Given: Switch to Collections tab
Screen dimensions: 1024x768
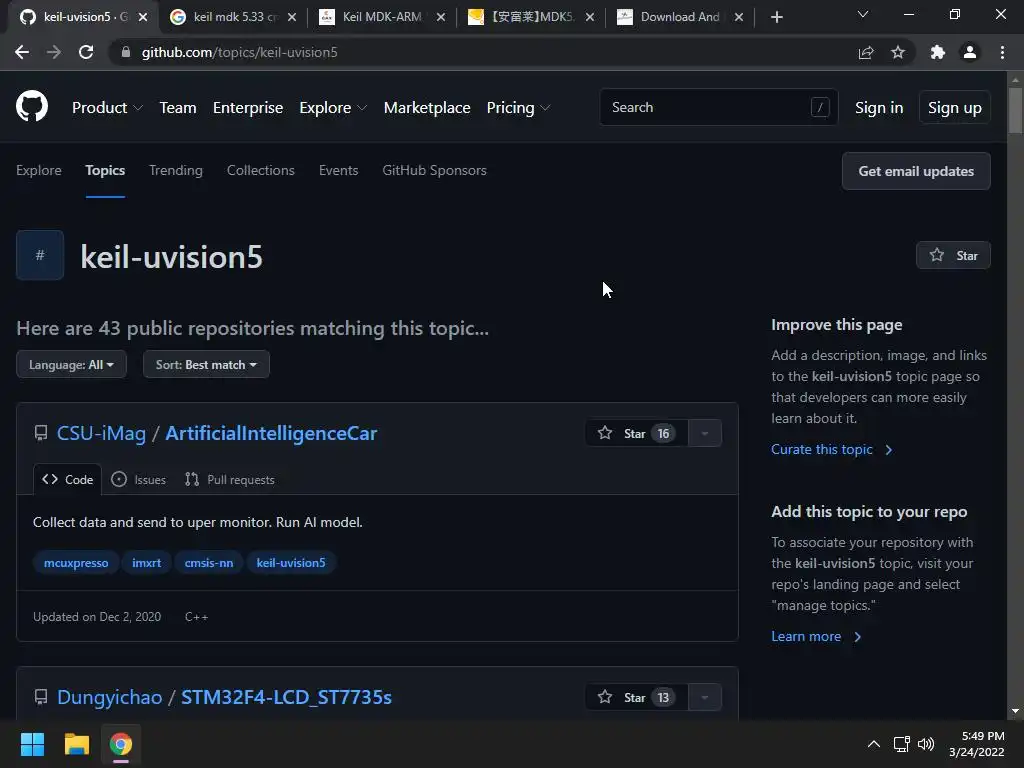Looking at the screenshot, I should (x=261, y=170).
